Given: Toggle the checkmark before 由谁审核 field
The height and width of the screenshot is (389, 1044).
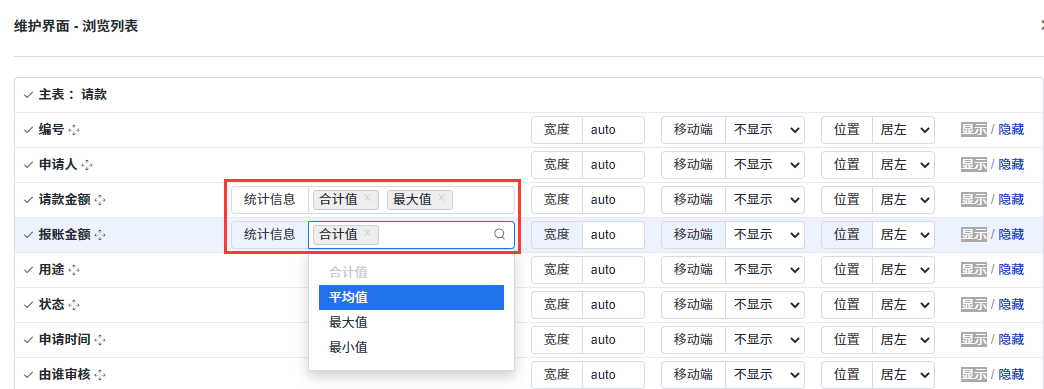Looking at the screenshot, I should [x=27, y=374].
